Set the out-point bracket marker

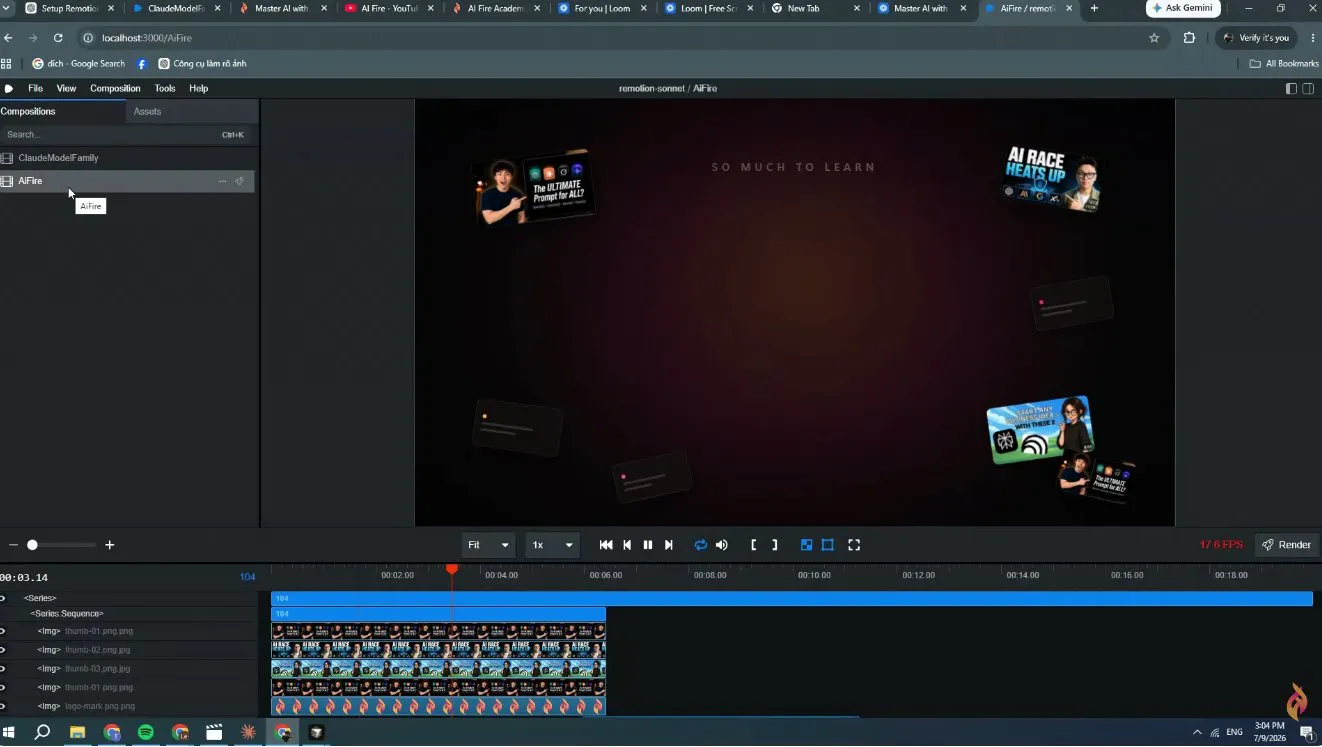coord(774,545)
